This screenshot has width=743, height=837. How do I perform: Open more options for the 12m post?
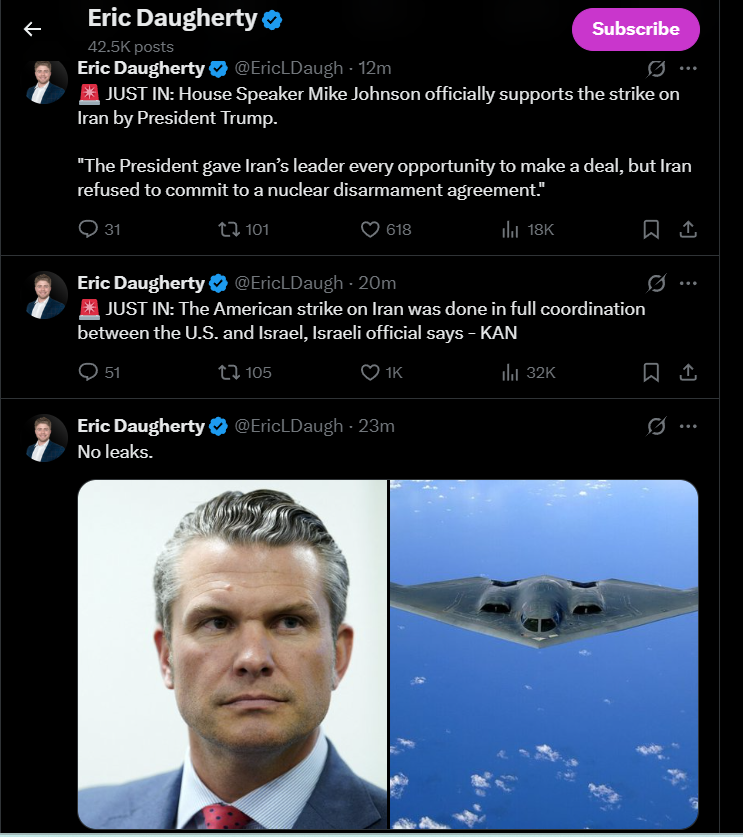click(x=688, y=68)
